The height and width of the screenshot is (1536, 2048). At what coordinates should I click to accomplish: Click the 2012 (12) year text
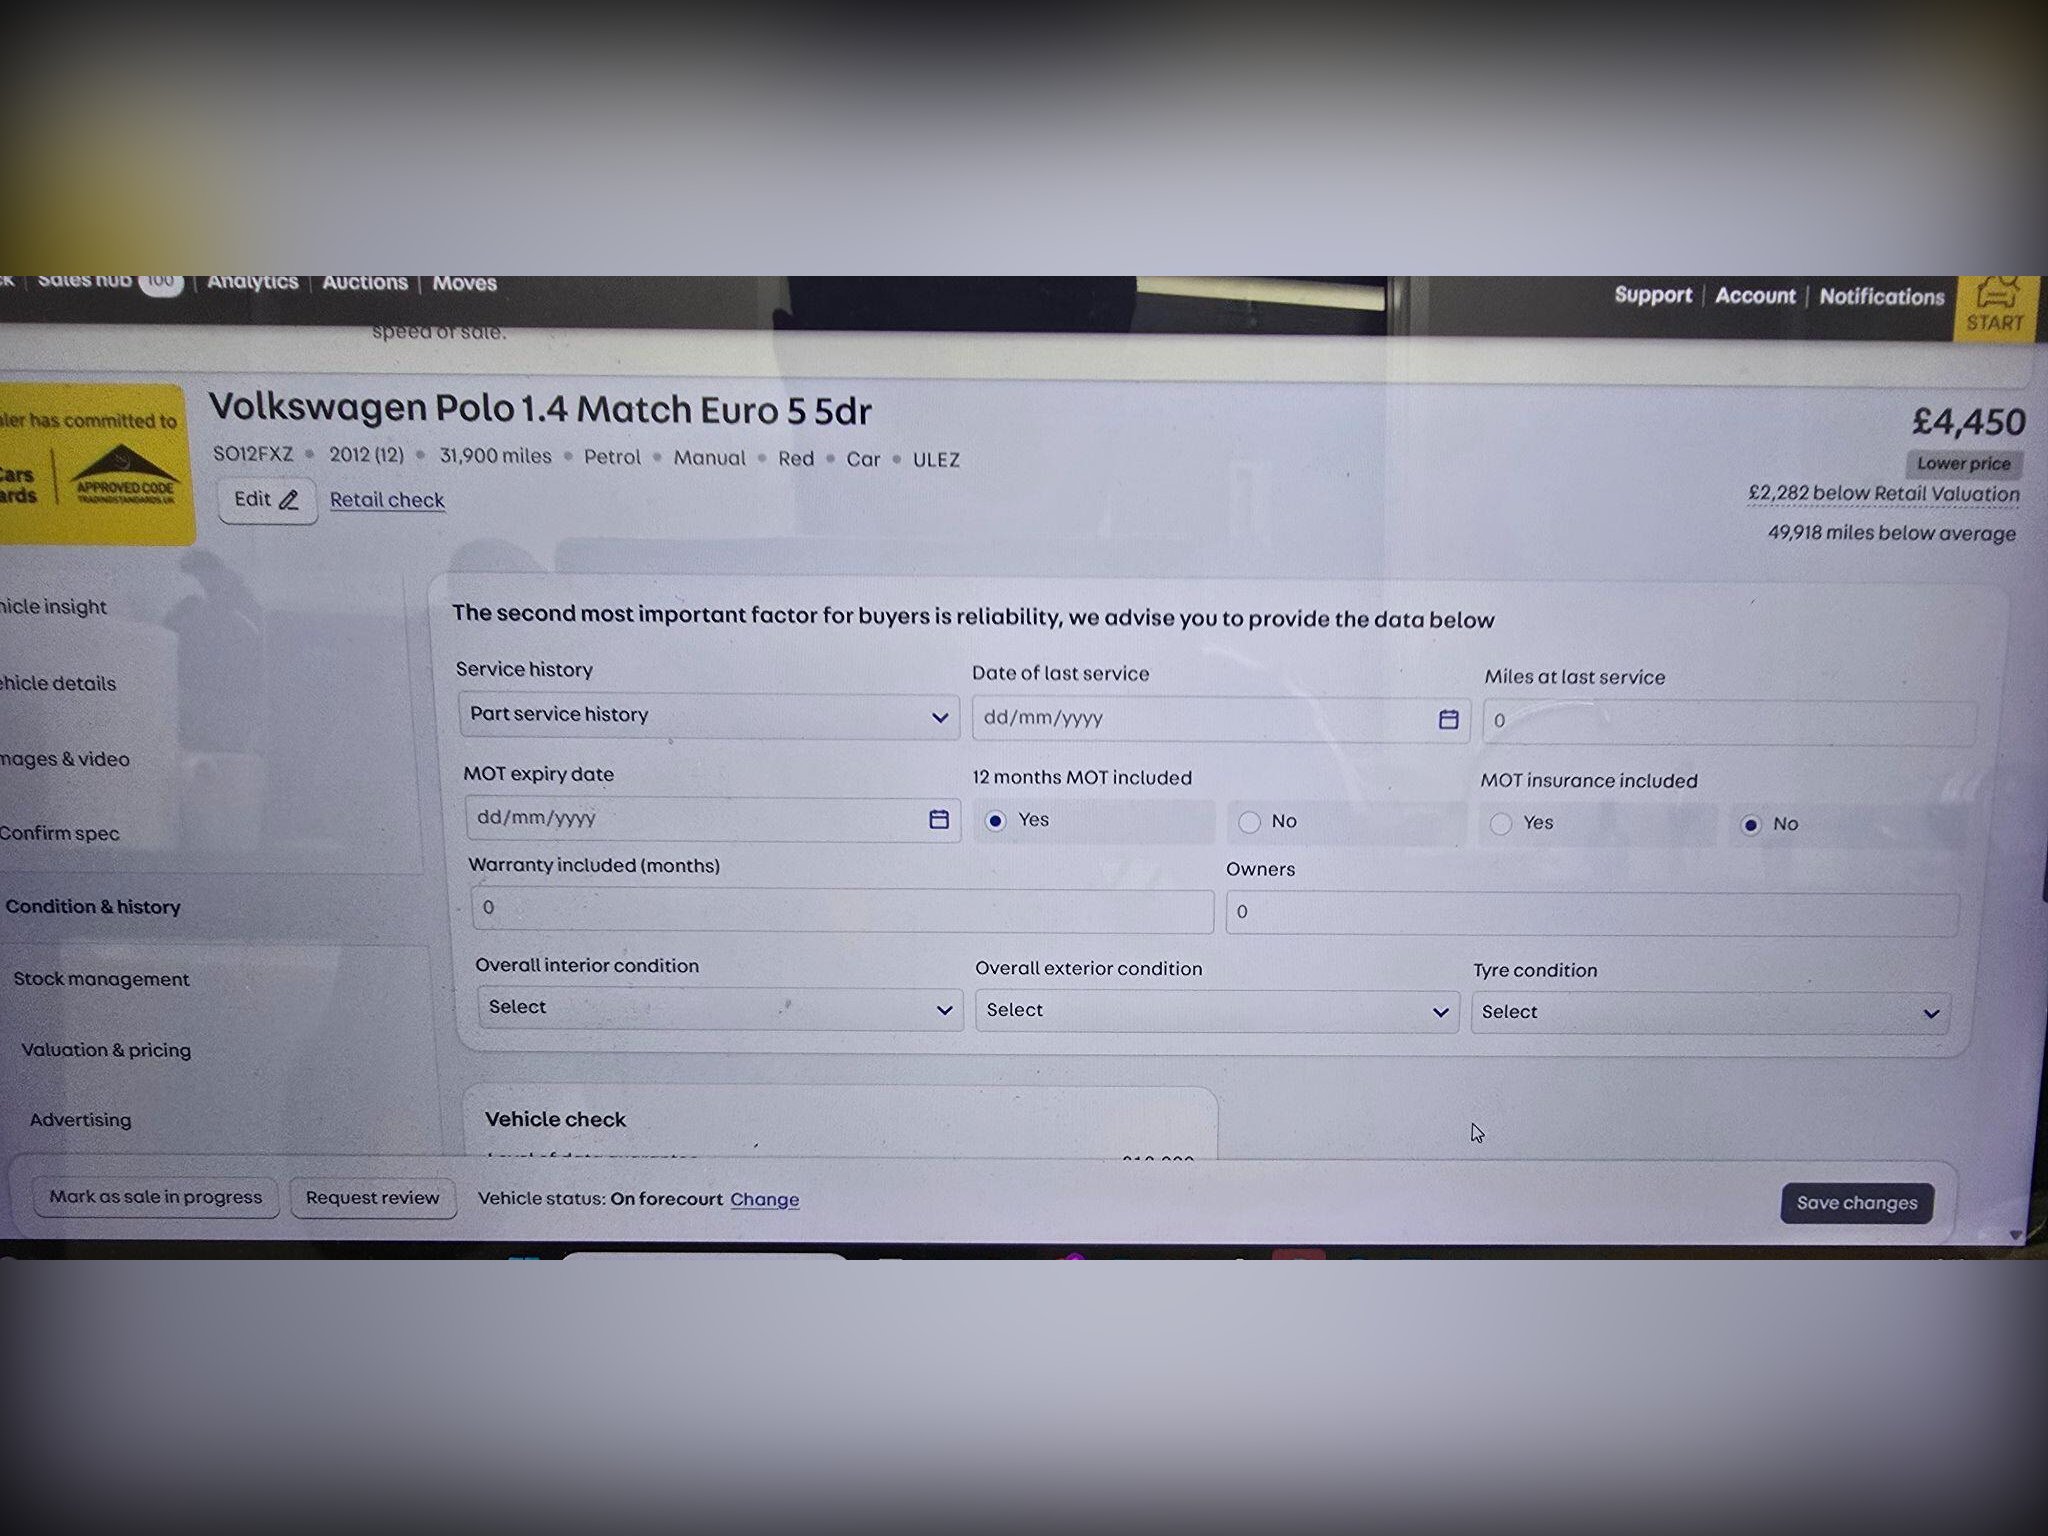click(367, 455)
